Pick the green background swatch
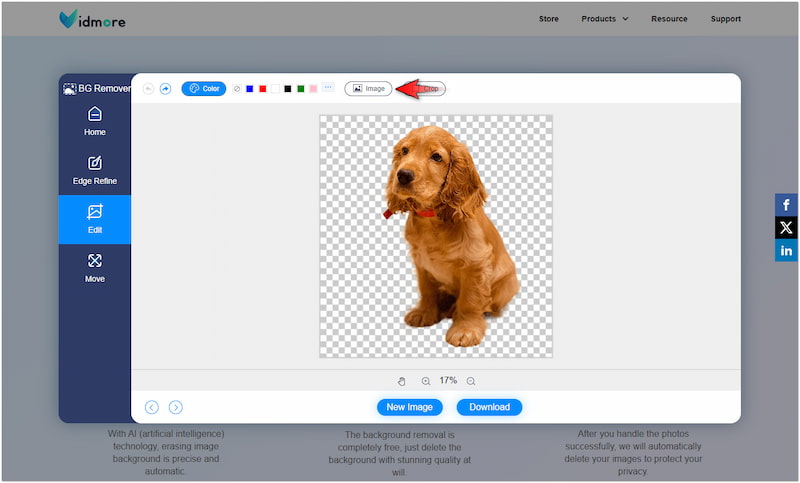The width and height of the screenshot is (800, 483). coord(300,89)
